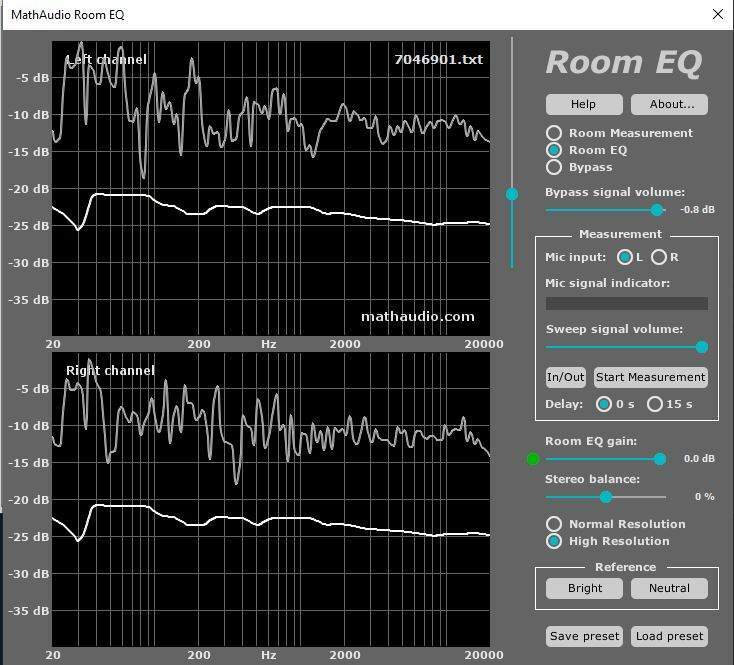The image size is (734, 665).
Task: Click the Room EQ gain slider handle
Action: click(x=660, y=459)
